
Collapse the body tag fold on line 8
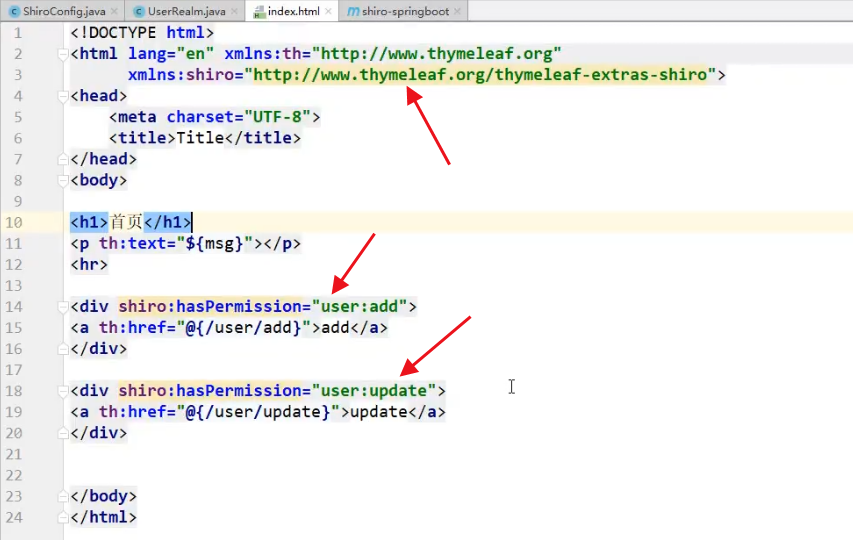point(63,181)
